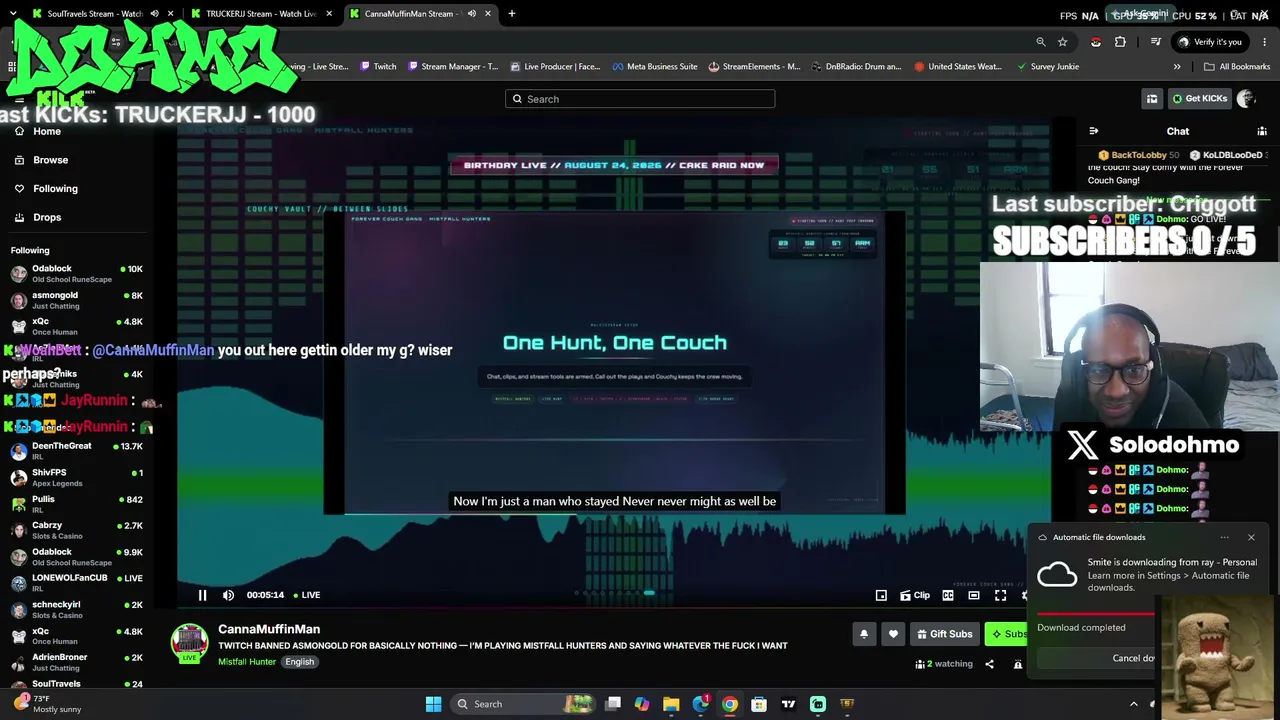Open the Windows Start menu

pos(433,704)
